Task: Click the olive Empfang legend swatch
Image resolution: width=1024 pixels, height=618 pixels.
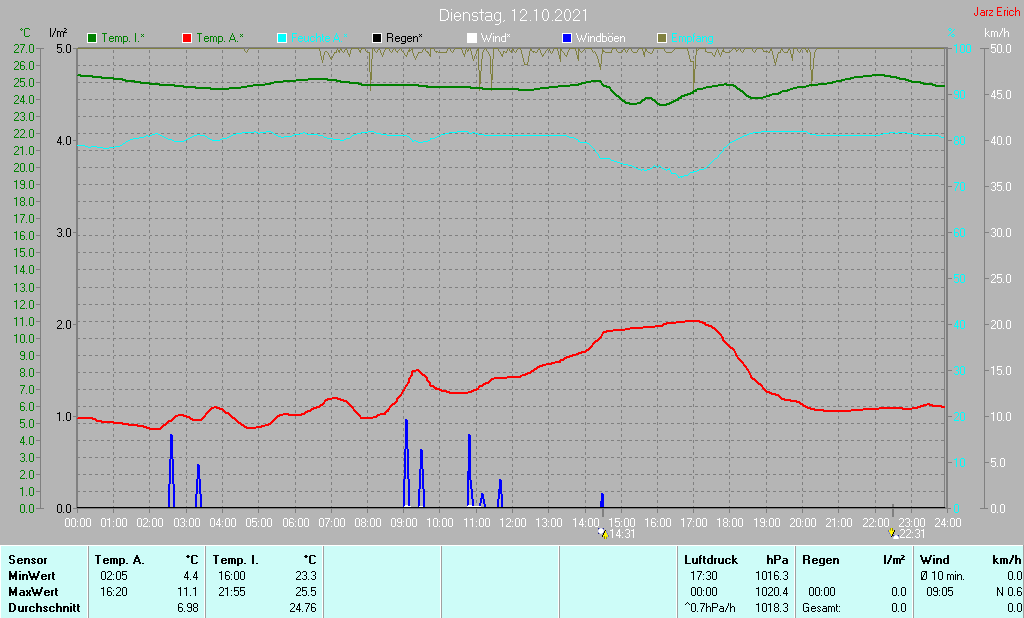Action: click(662, 38)
